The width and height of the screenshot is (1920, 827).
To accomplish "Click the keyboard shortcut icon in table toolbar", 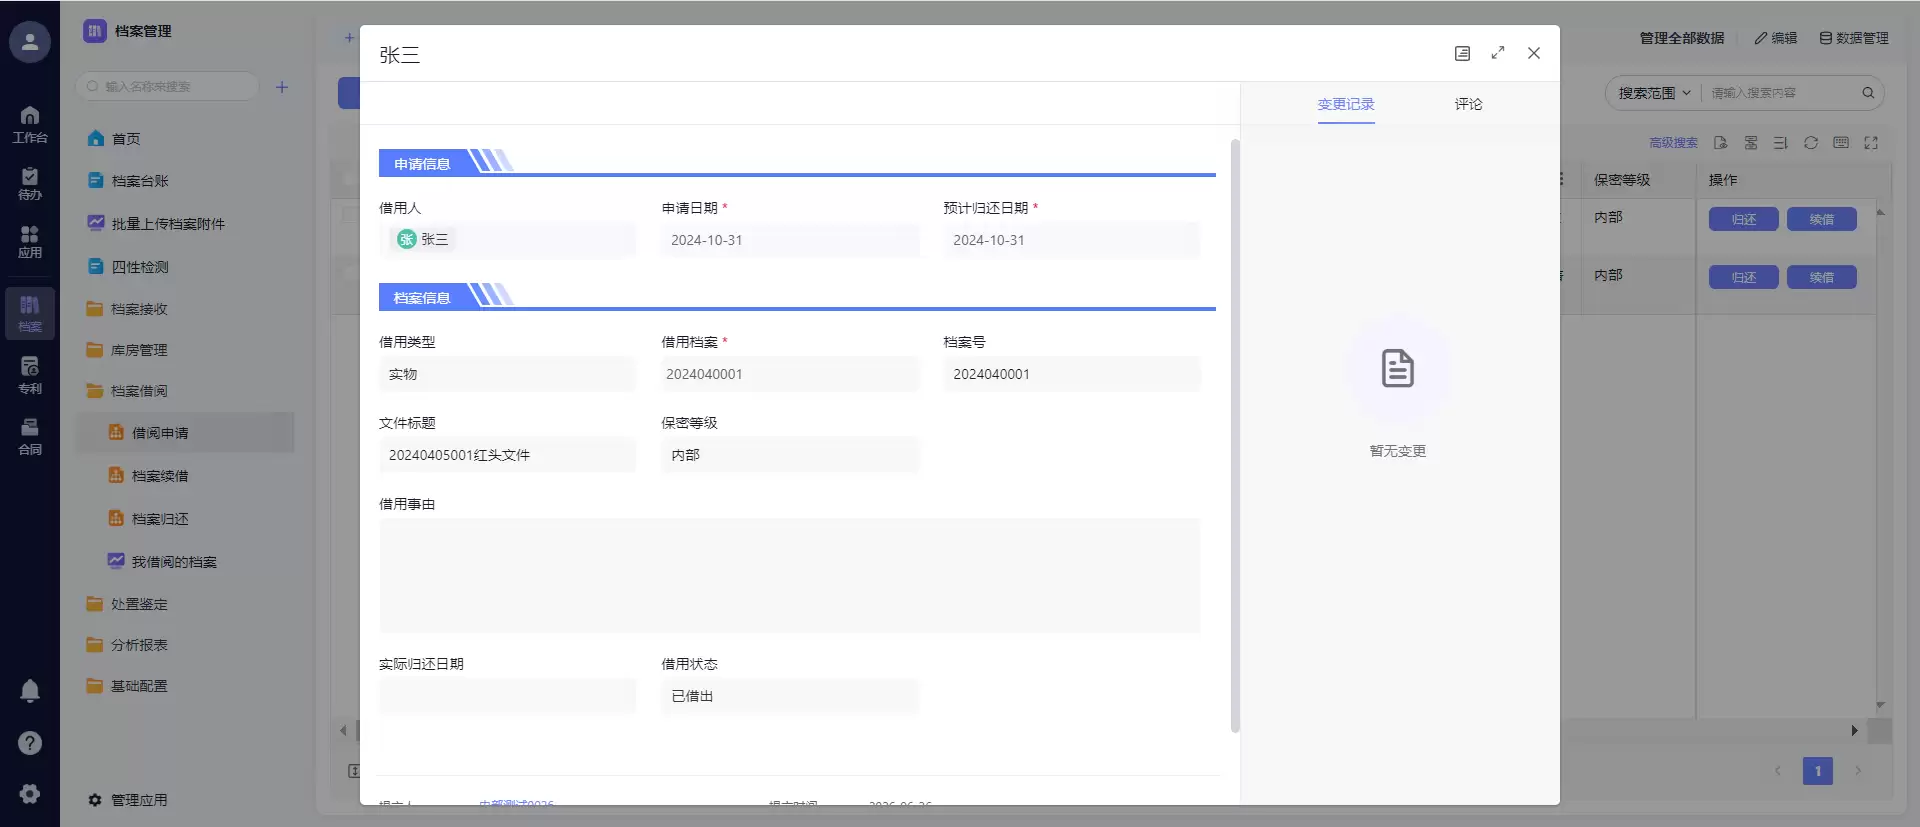I will pyautogui.click(x=1841, y=143).
